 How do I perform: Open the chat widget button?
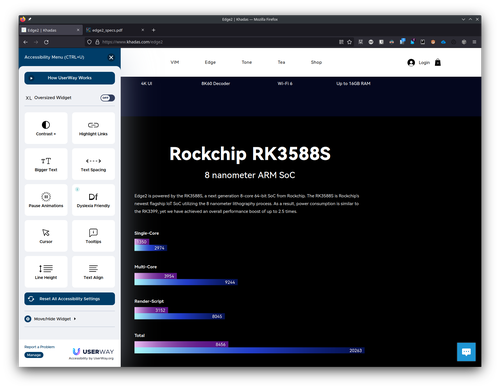click(x=466, y=352)
